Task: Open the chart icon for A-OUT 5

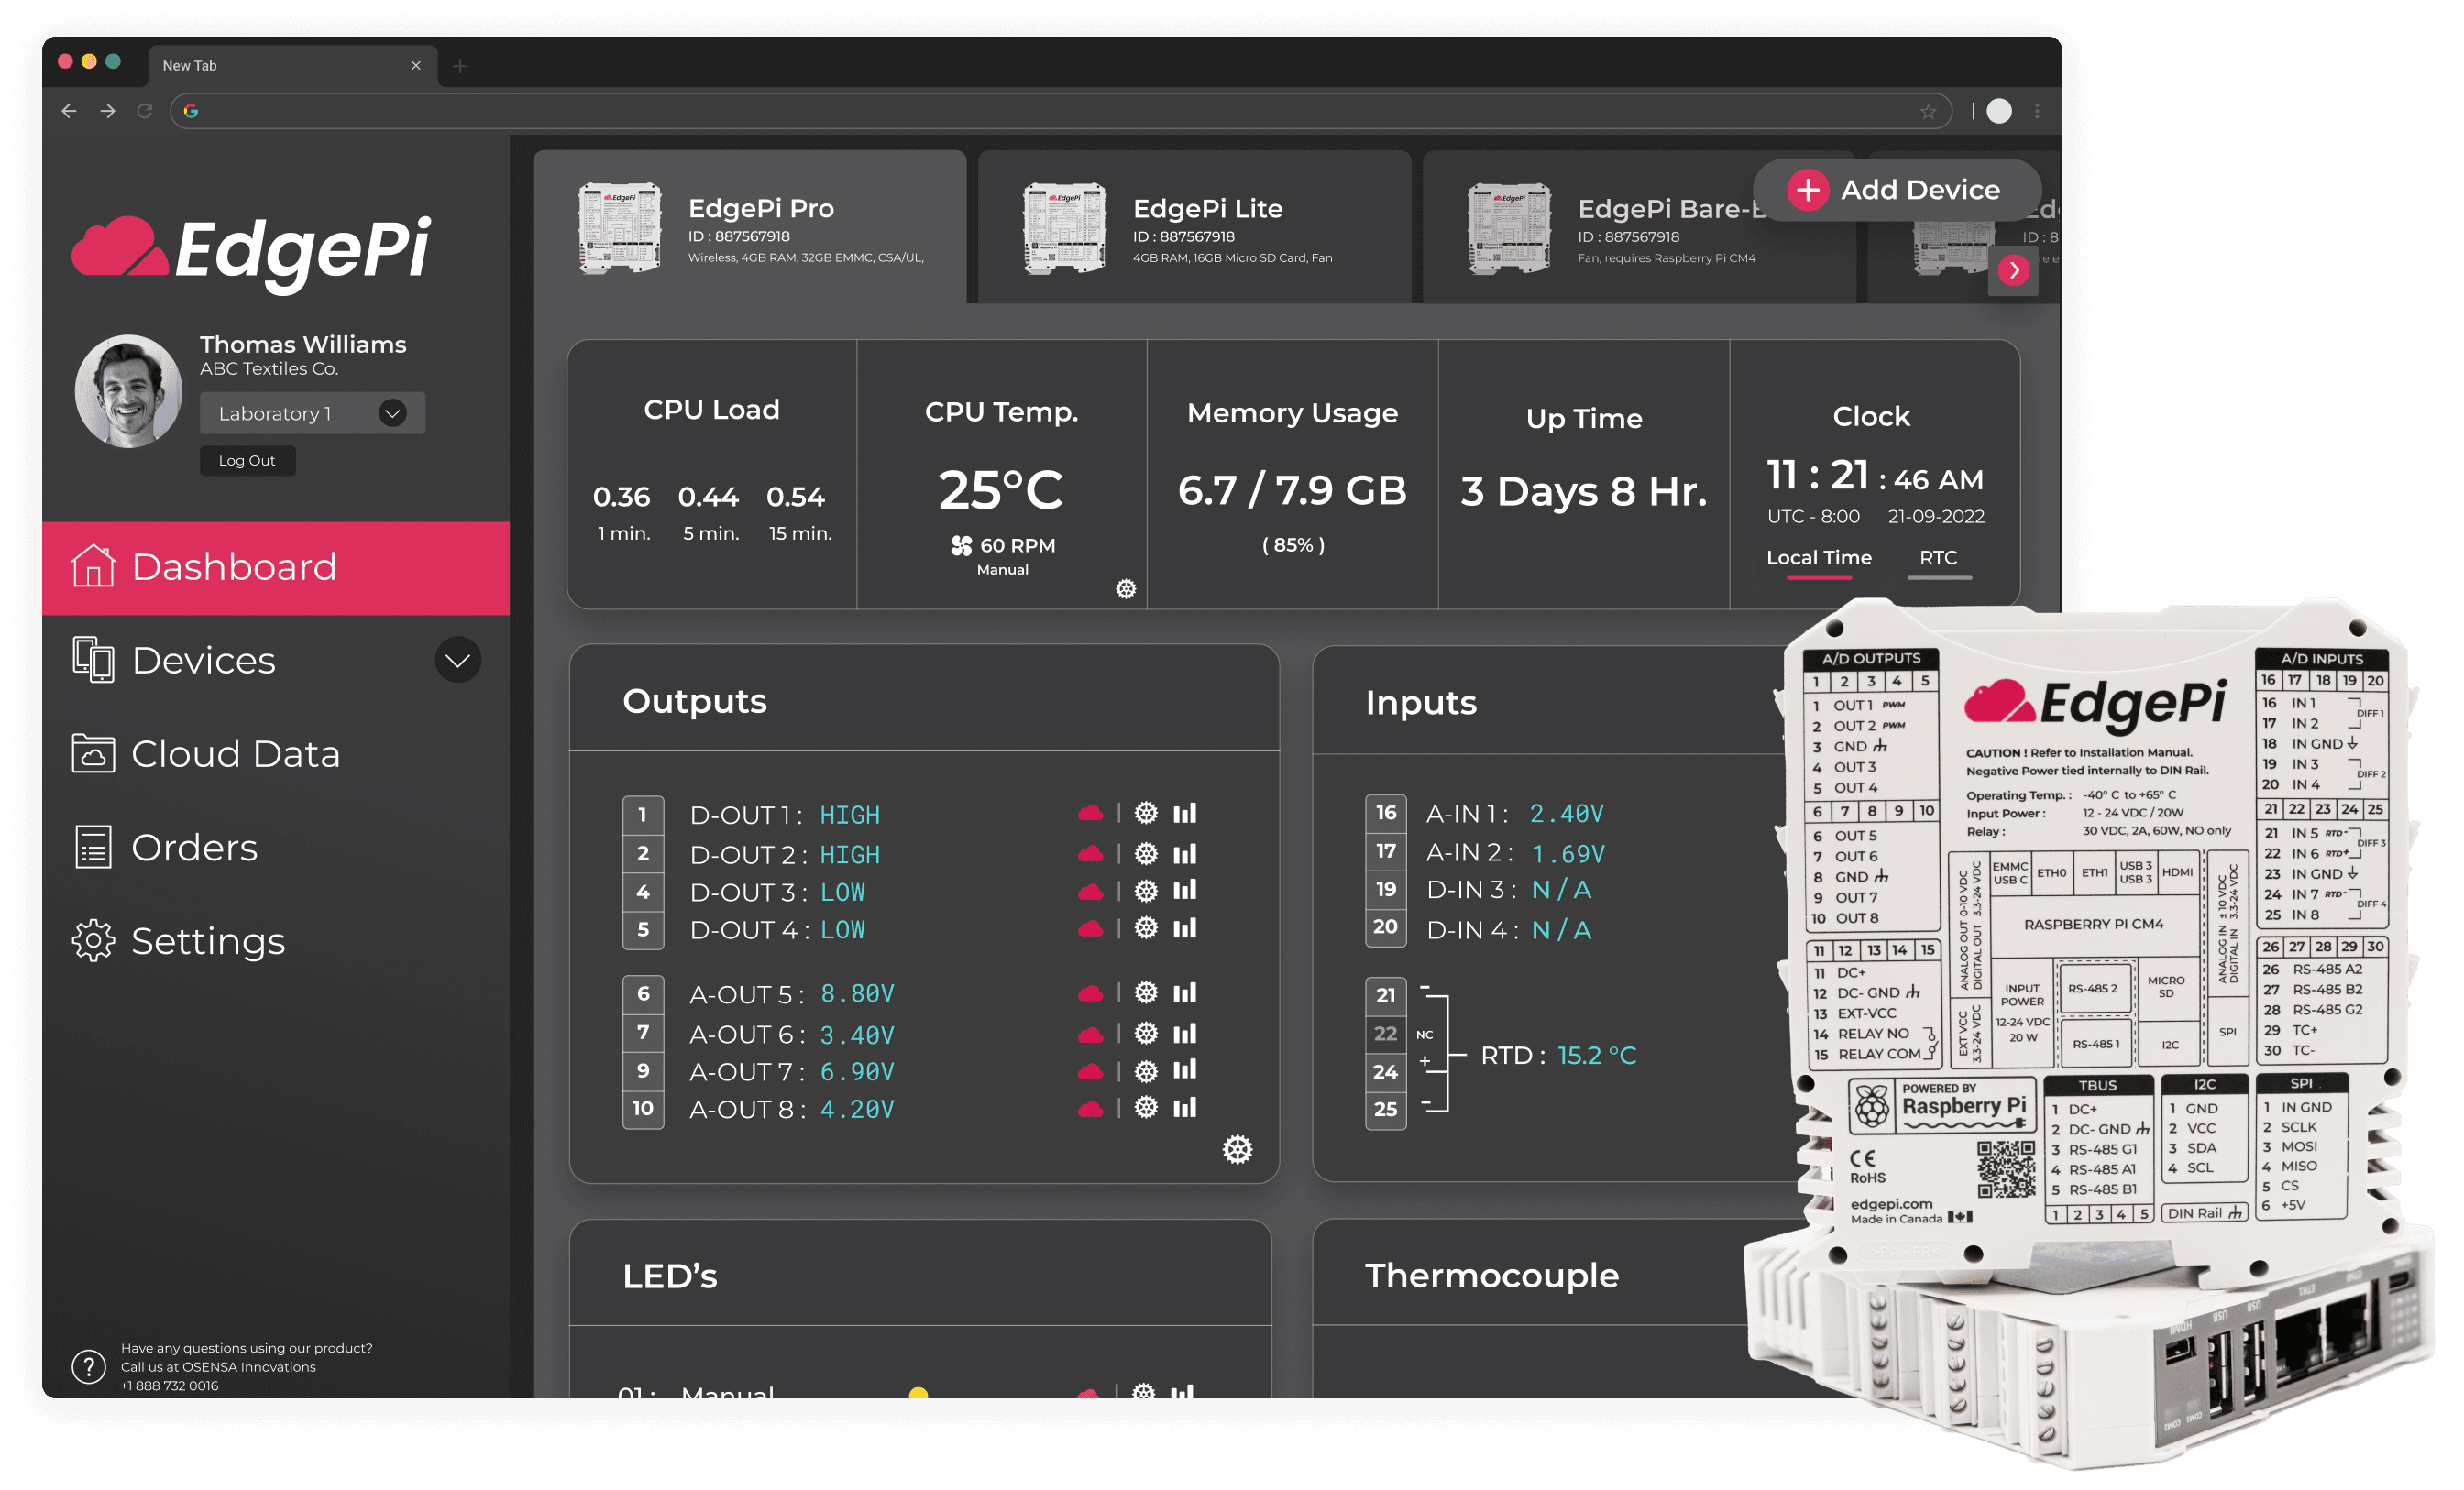Action: (x=1185, y=993)
